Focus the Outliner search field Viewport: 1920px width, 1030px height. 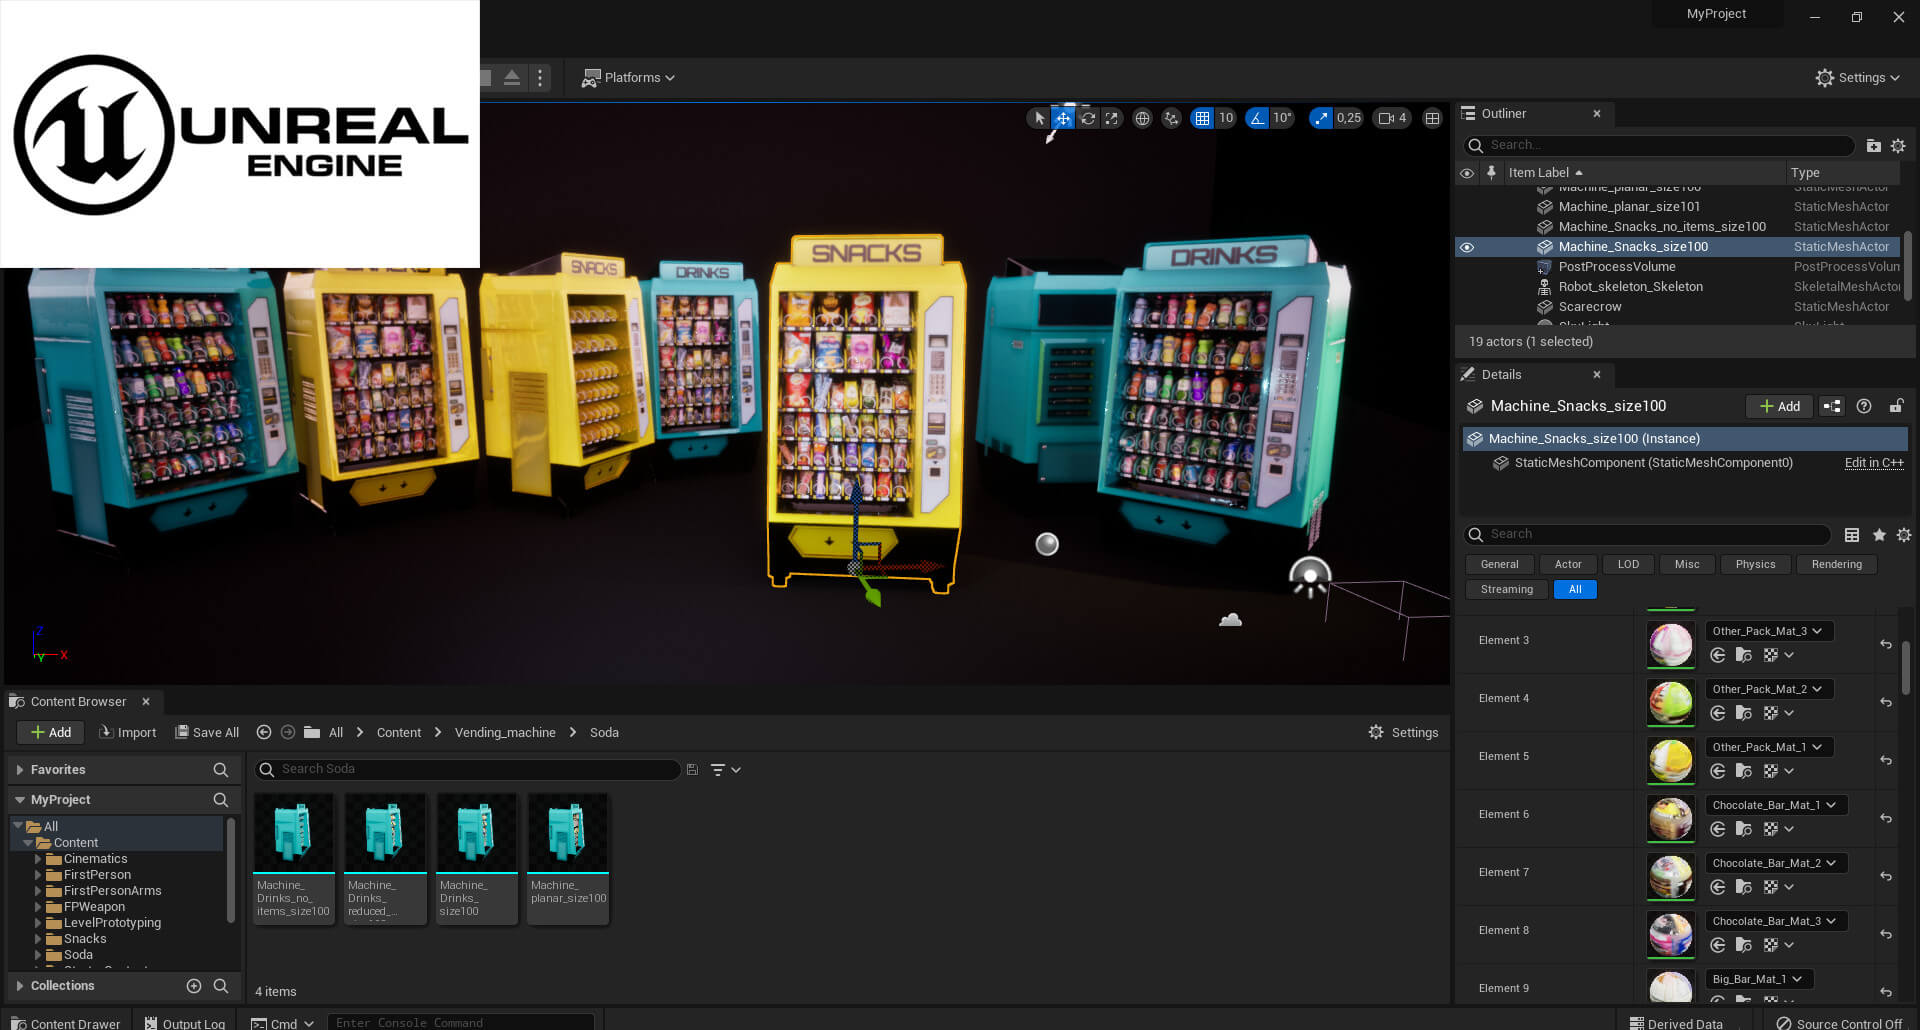pos(1660,146)
